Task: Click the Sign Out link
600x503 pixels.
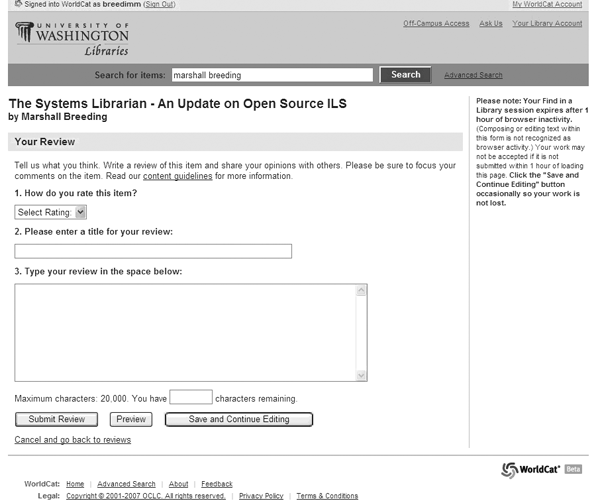Action: tap(158, 5)
